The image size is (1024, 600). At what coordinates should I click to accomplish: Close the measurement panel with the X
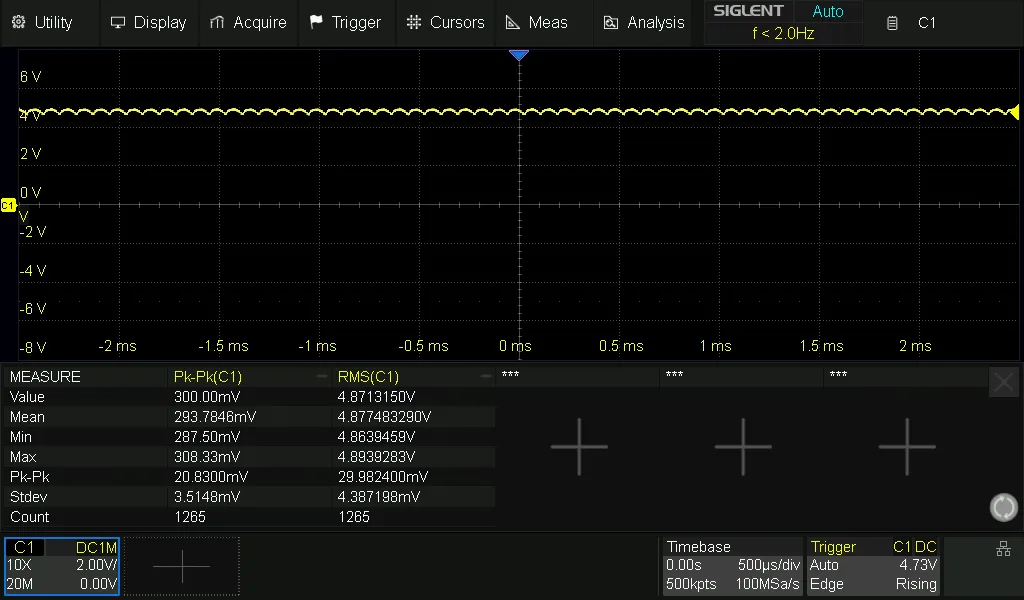point(1003,381)
